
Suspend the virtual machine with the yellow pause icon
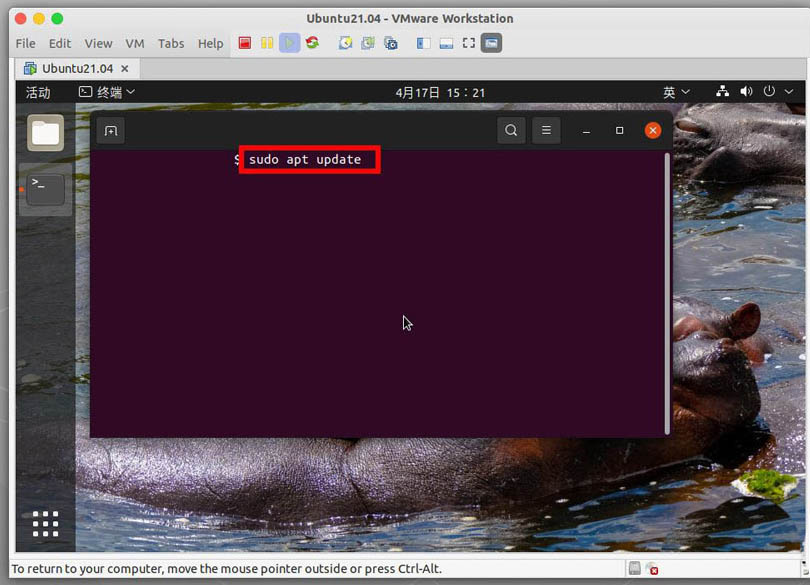coord(267,43)
